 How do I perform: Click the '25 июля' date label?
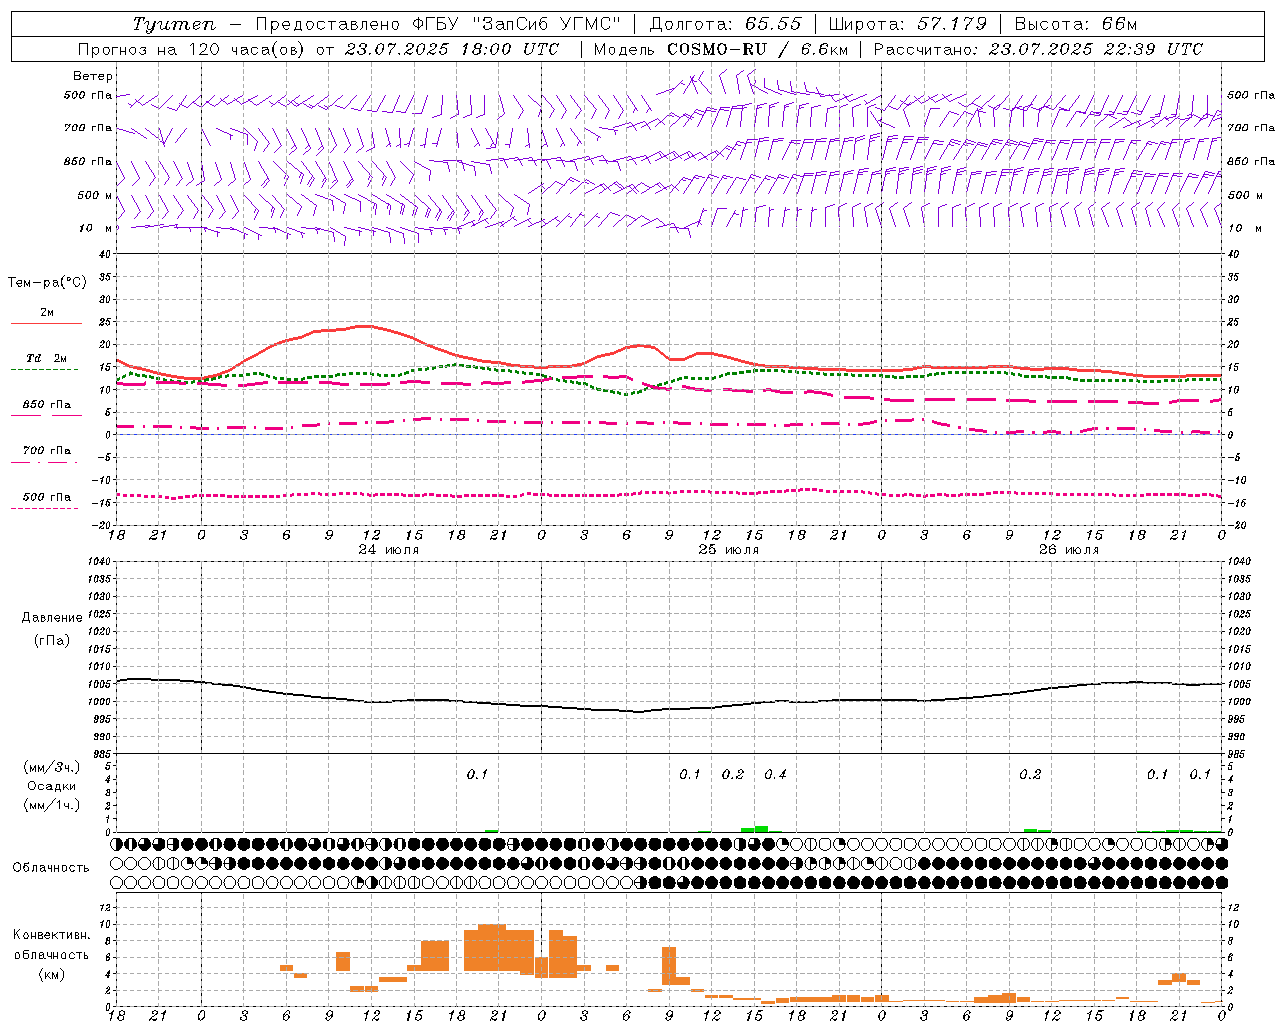click(x=729, y=550)
